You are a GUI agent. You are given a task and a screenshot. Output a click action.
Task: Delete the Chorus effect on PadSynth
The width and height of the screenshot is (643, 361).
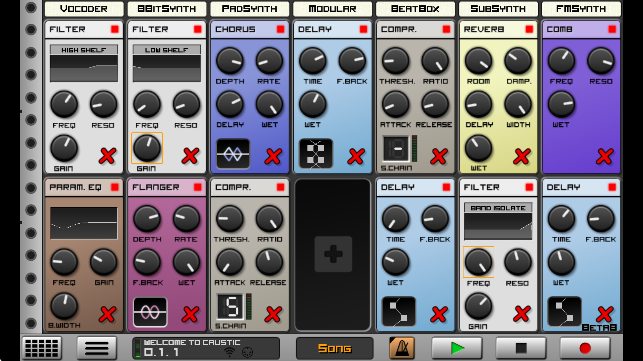[273, 156]
